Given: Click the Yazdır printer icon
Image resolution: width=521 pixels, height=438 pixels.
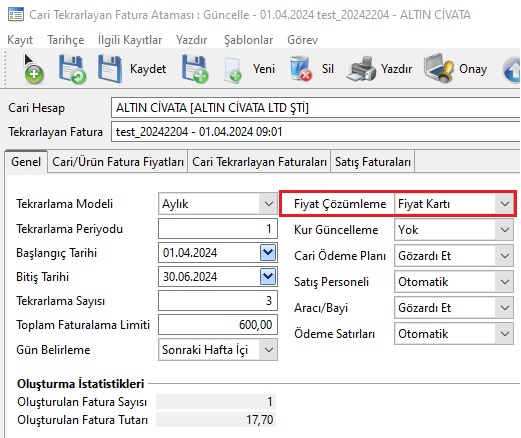Looking at the screenshot, I should pos(361,69).
